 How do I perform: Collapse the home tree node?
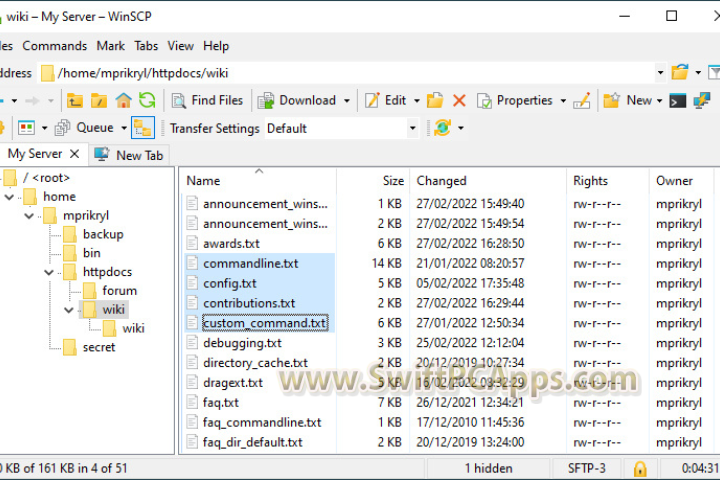(x=9, y=197)
